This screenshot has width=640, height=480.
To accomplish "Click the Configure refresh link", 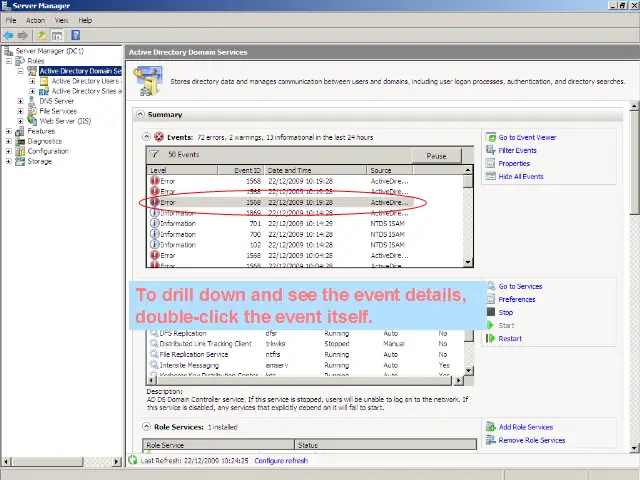I will [x=281, y=461].
